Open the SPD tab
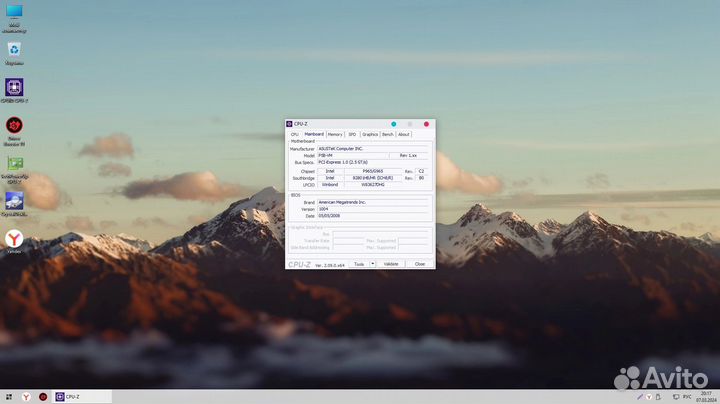720x404 pixels. 352,134
